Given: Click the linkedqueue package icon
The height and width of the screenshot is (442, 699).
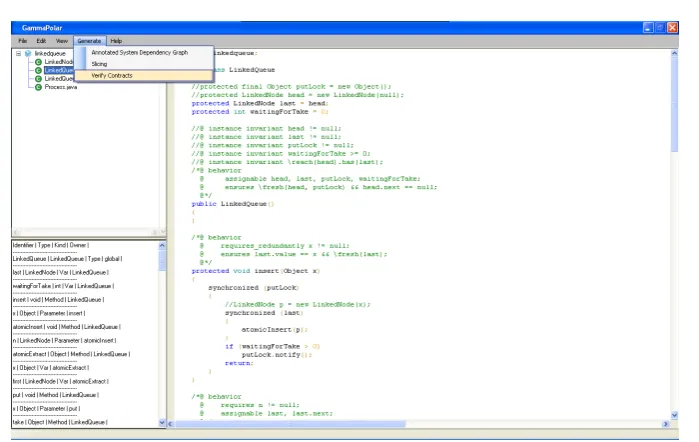Looking at the screenshot, I should coord(28,54).
